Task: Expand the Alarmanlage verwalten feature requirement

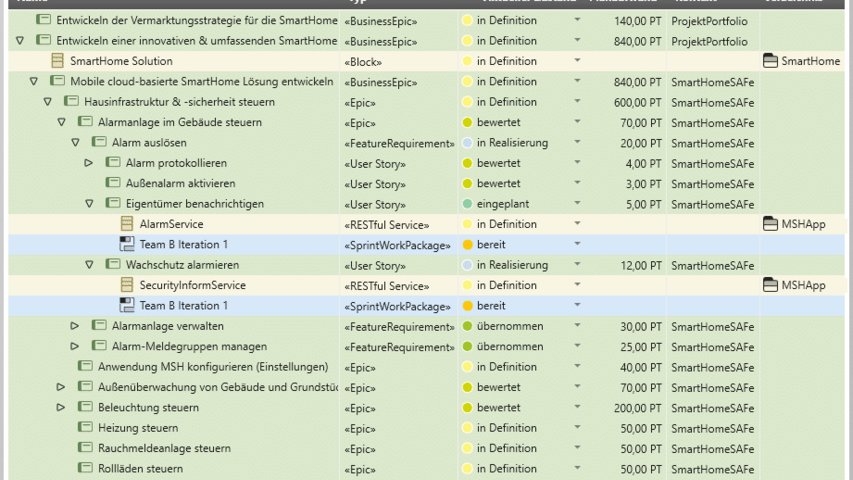Action: pyautogui.click(x=75, y=326)
